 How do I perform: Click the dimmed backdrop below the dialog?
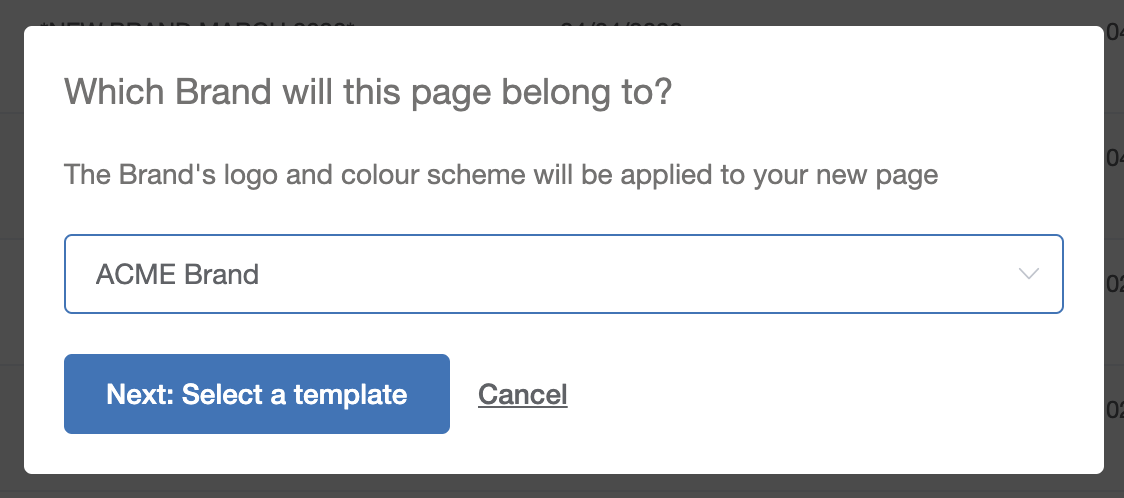click(560, 486)
